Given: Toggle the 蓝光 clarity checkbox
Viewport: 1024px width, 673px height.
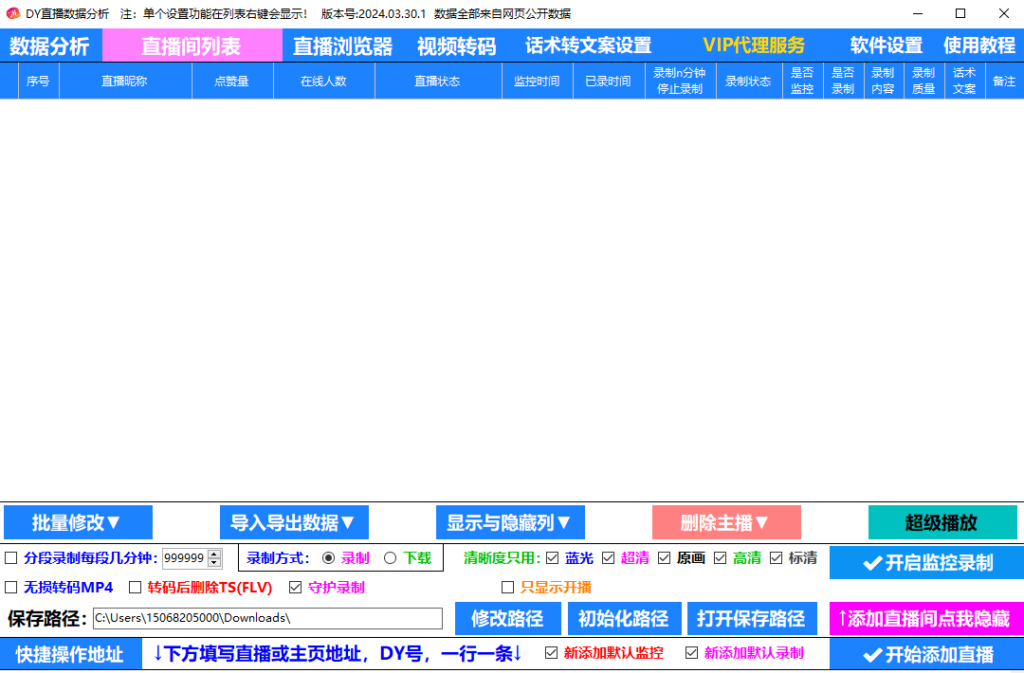Looking at the screenshot, I should coord(553,559).
